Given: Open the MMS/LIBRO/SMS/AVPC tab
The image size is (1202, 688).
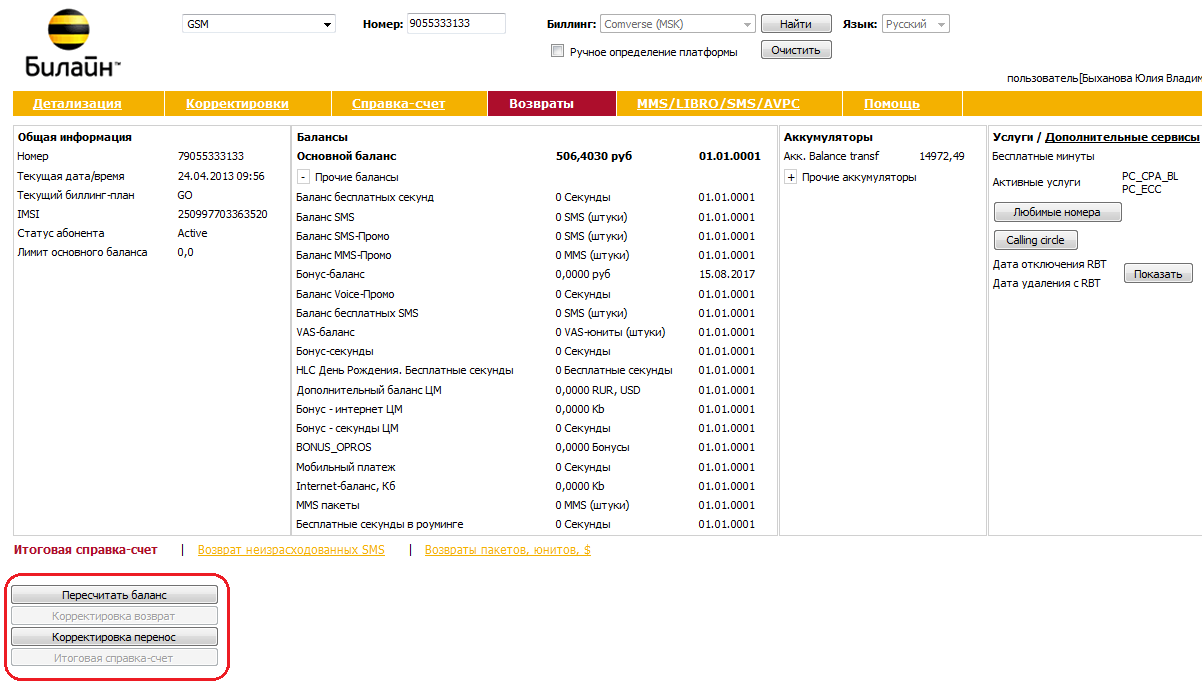Looking at the screenshot, I should 718,104.
